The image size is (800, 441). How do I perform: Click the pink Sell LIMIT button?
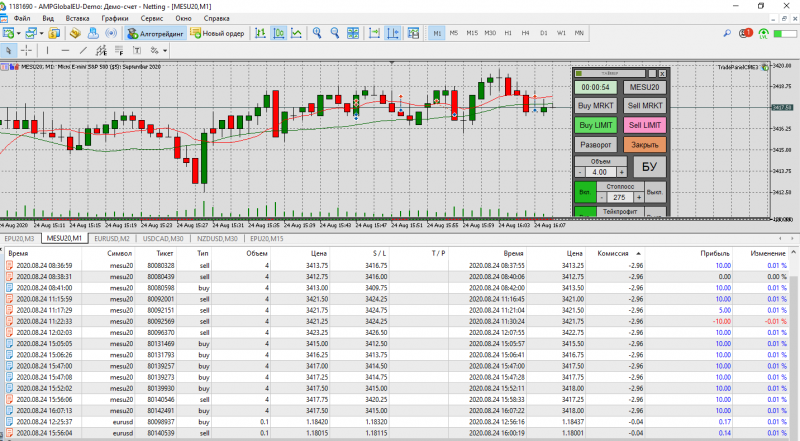tap(644, 125)
